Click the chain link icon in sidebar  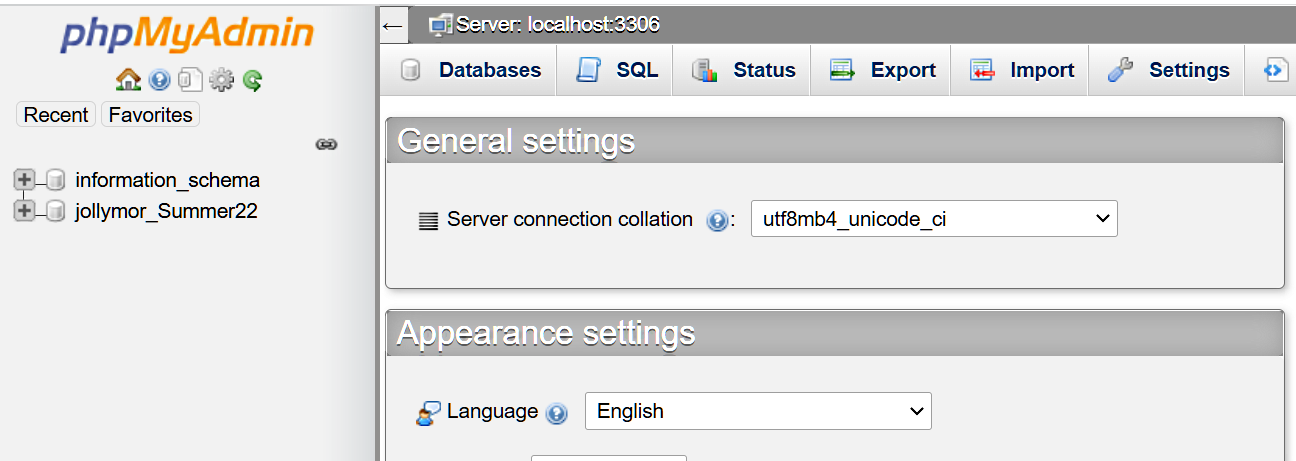coord(326,144)
